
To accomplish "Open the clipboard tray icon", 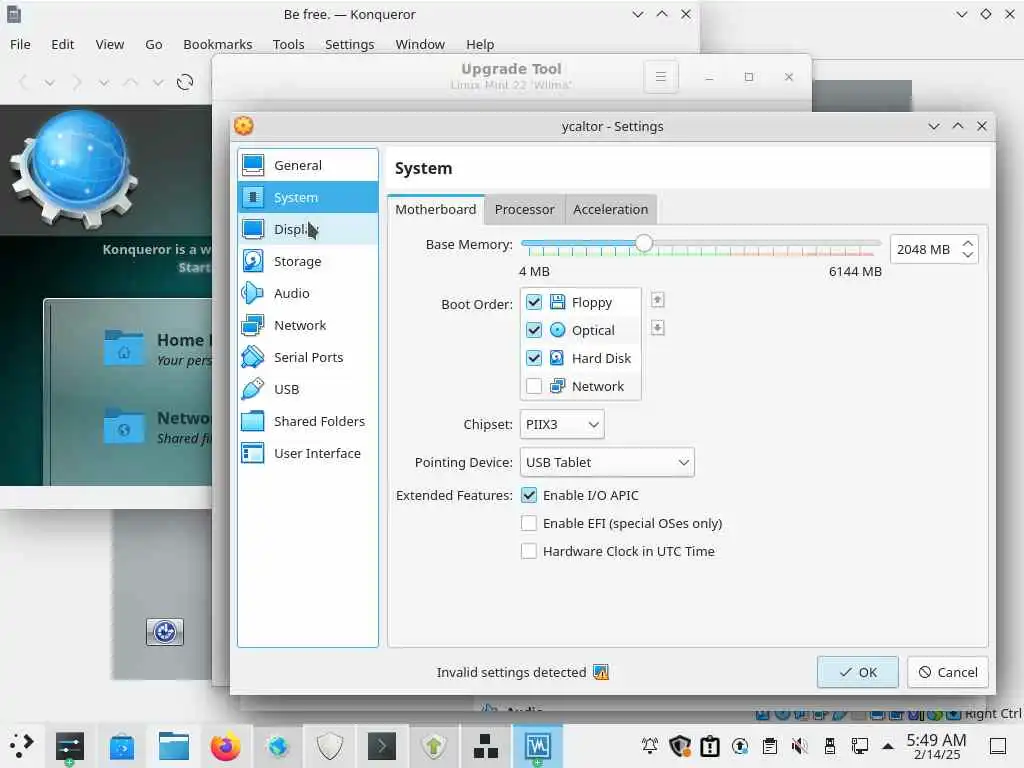I will [x=769, y=746].
